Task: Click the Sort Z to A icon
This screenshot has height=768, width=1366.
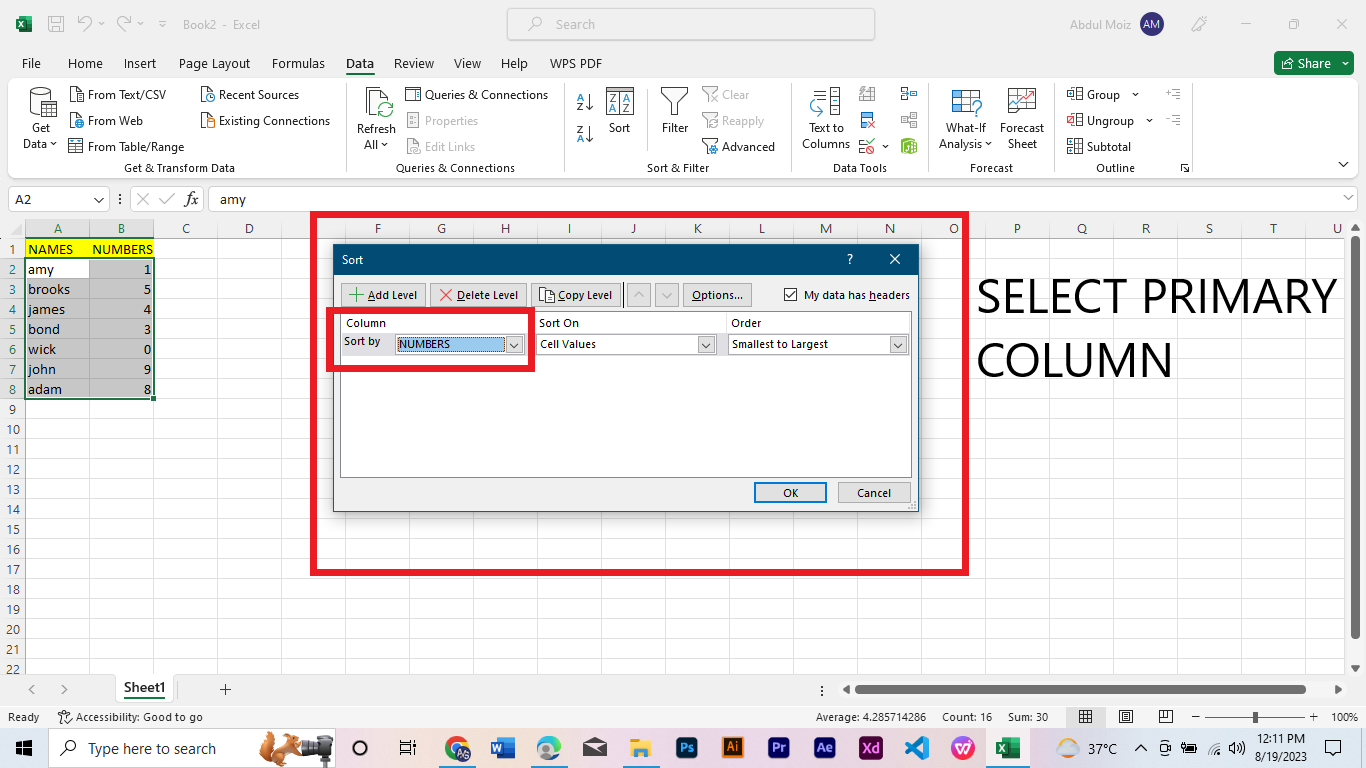Action: tap(583, 134)
